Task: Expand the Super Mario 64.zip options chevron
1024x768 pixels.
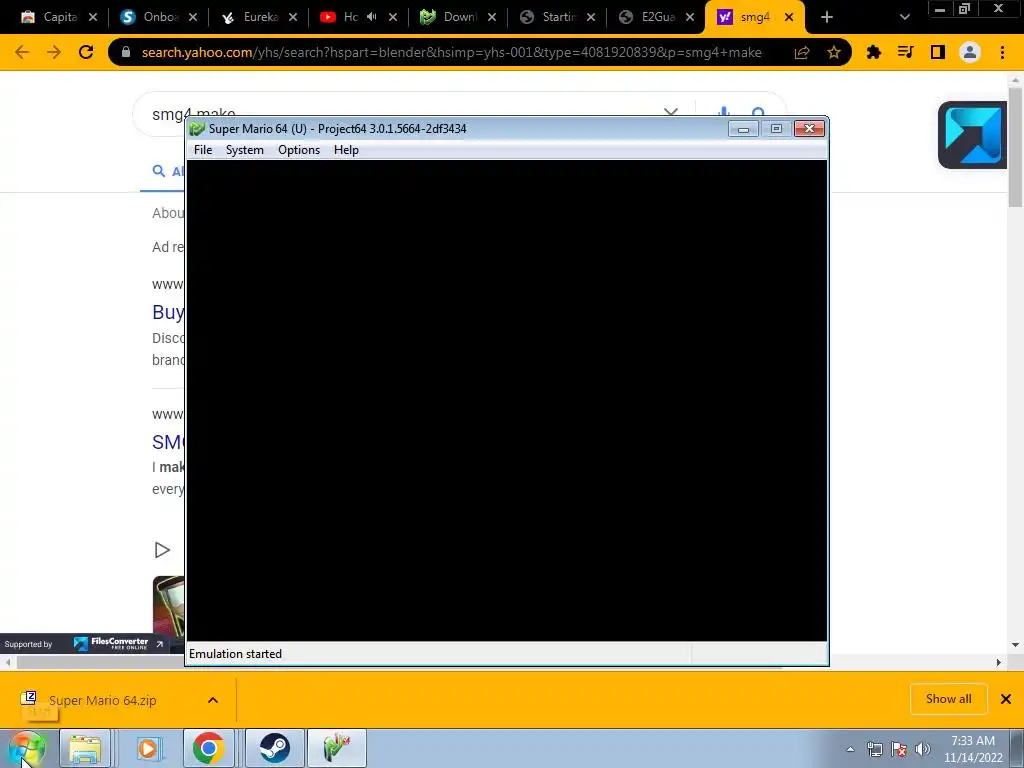Action: coord(213,700)
